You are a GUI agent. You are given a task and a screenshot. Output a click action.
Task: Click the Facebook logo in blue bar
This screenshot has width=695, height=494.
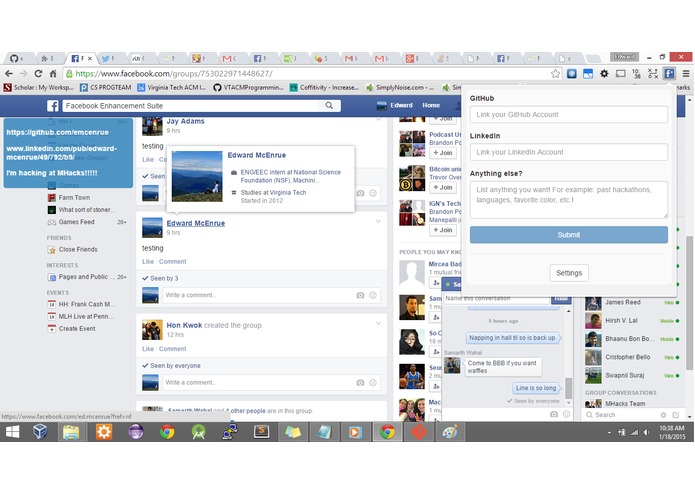coord(53,105)
